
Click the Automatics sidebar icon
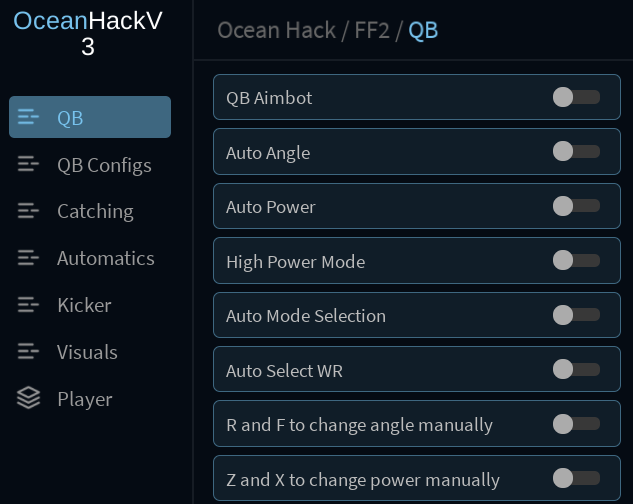(28, 258)
